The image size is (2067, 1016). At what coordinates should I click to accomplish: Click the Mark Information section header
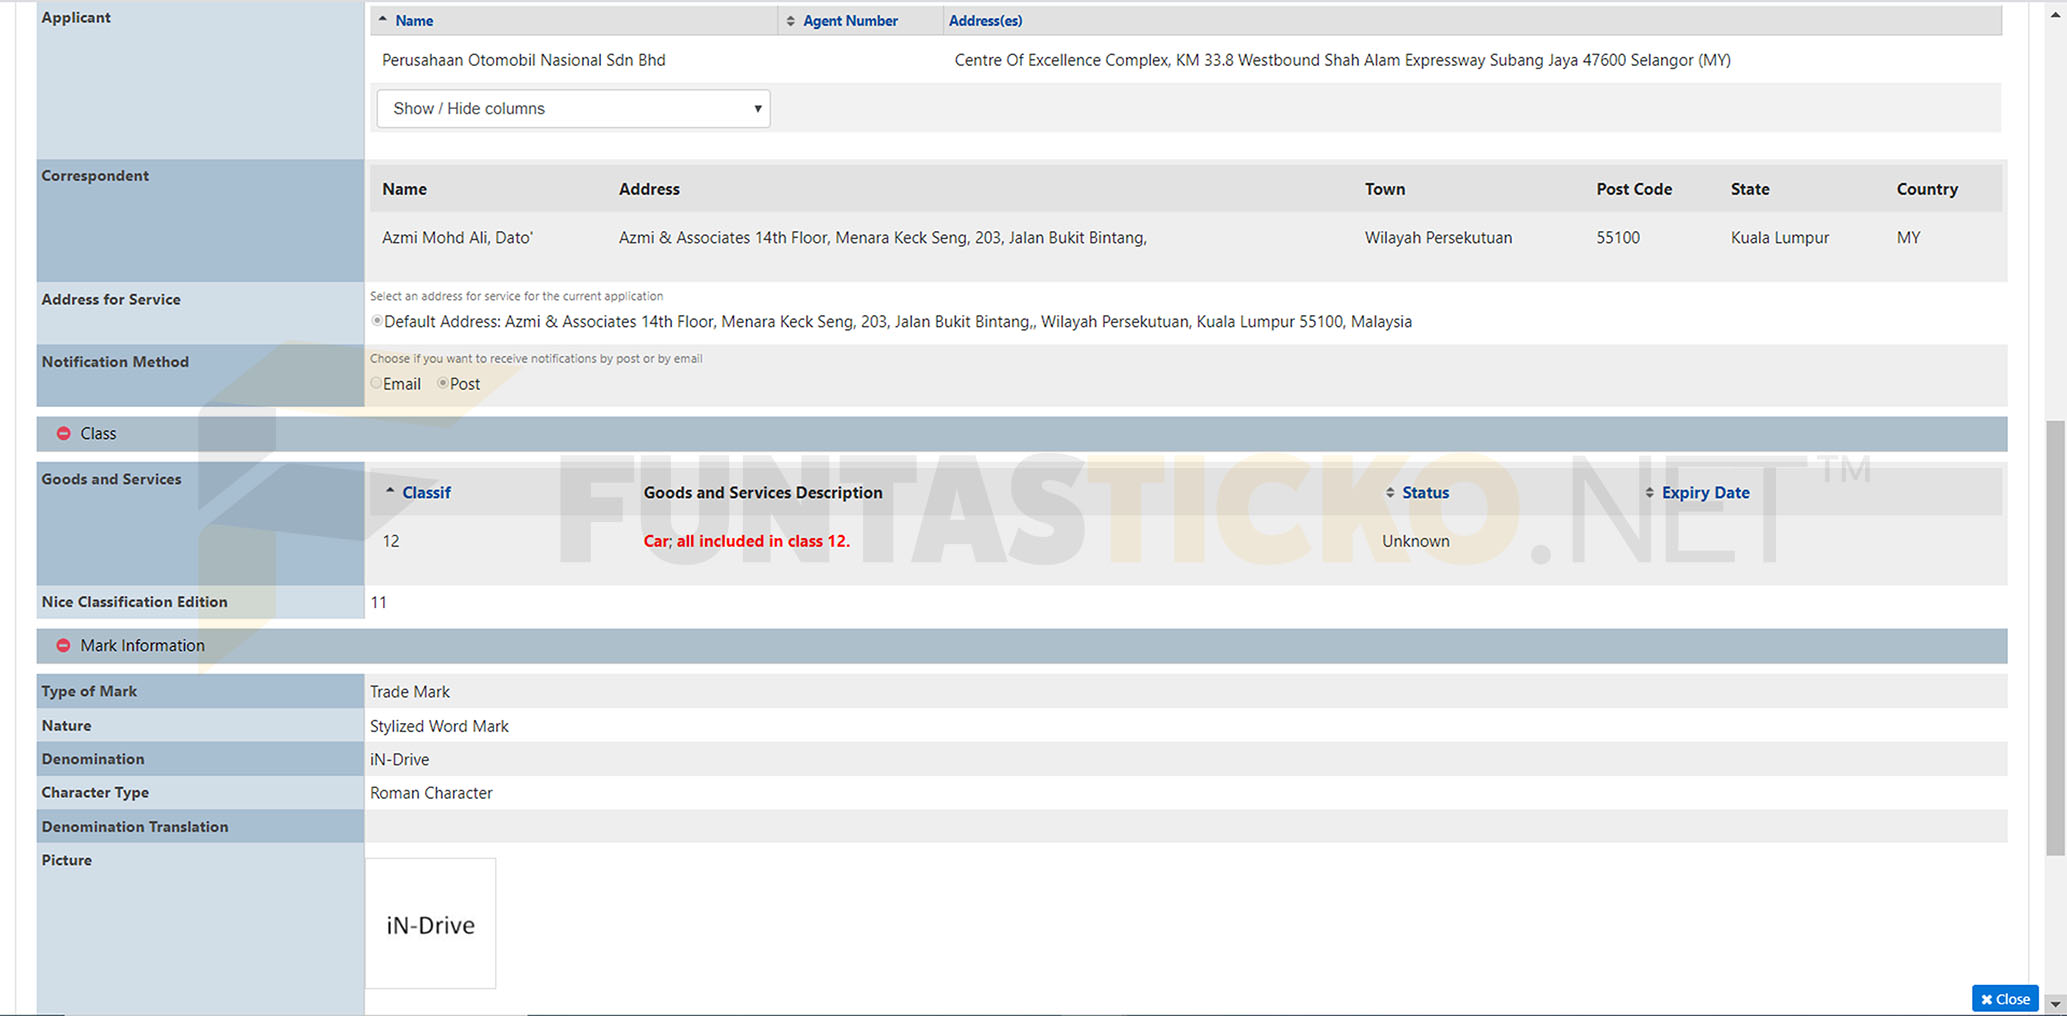pos(1021,645)
